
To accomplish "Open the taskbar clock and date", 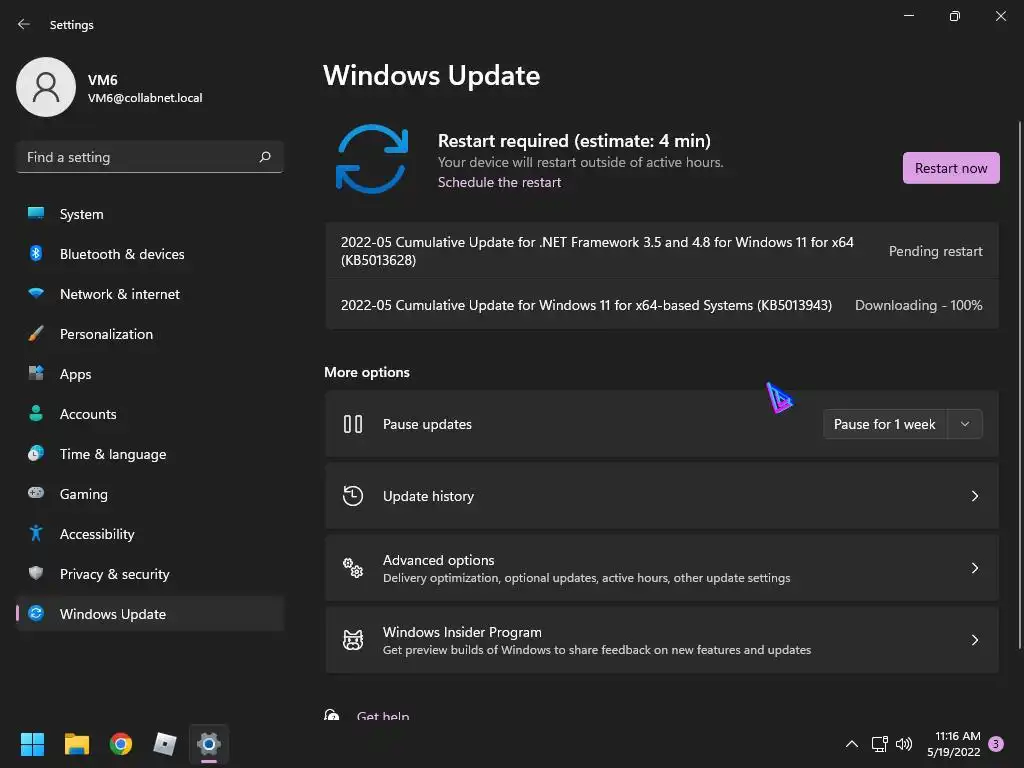I will 954,744.
